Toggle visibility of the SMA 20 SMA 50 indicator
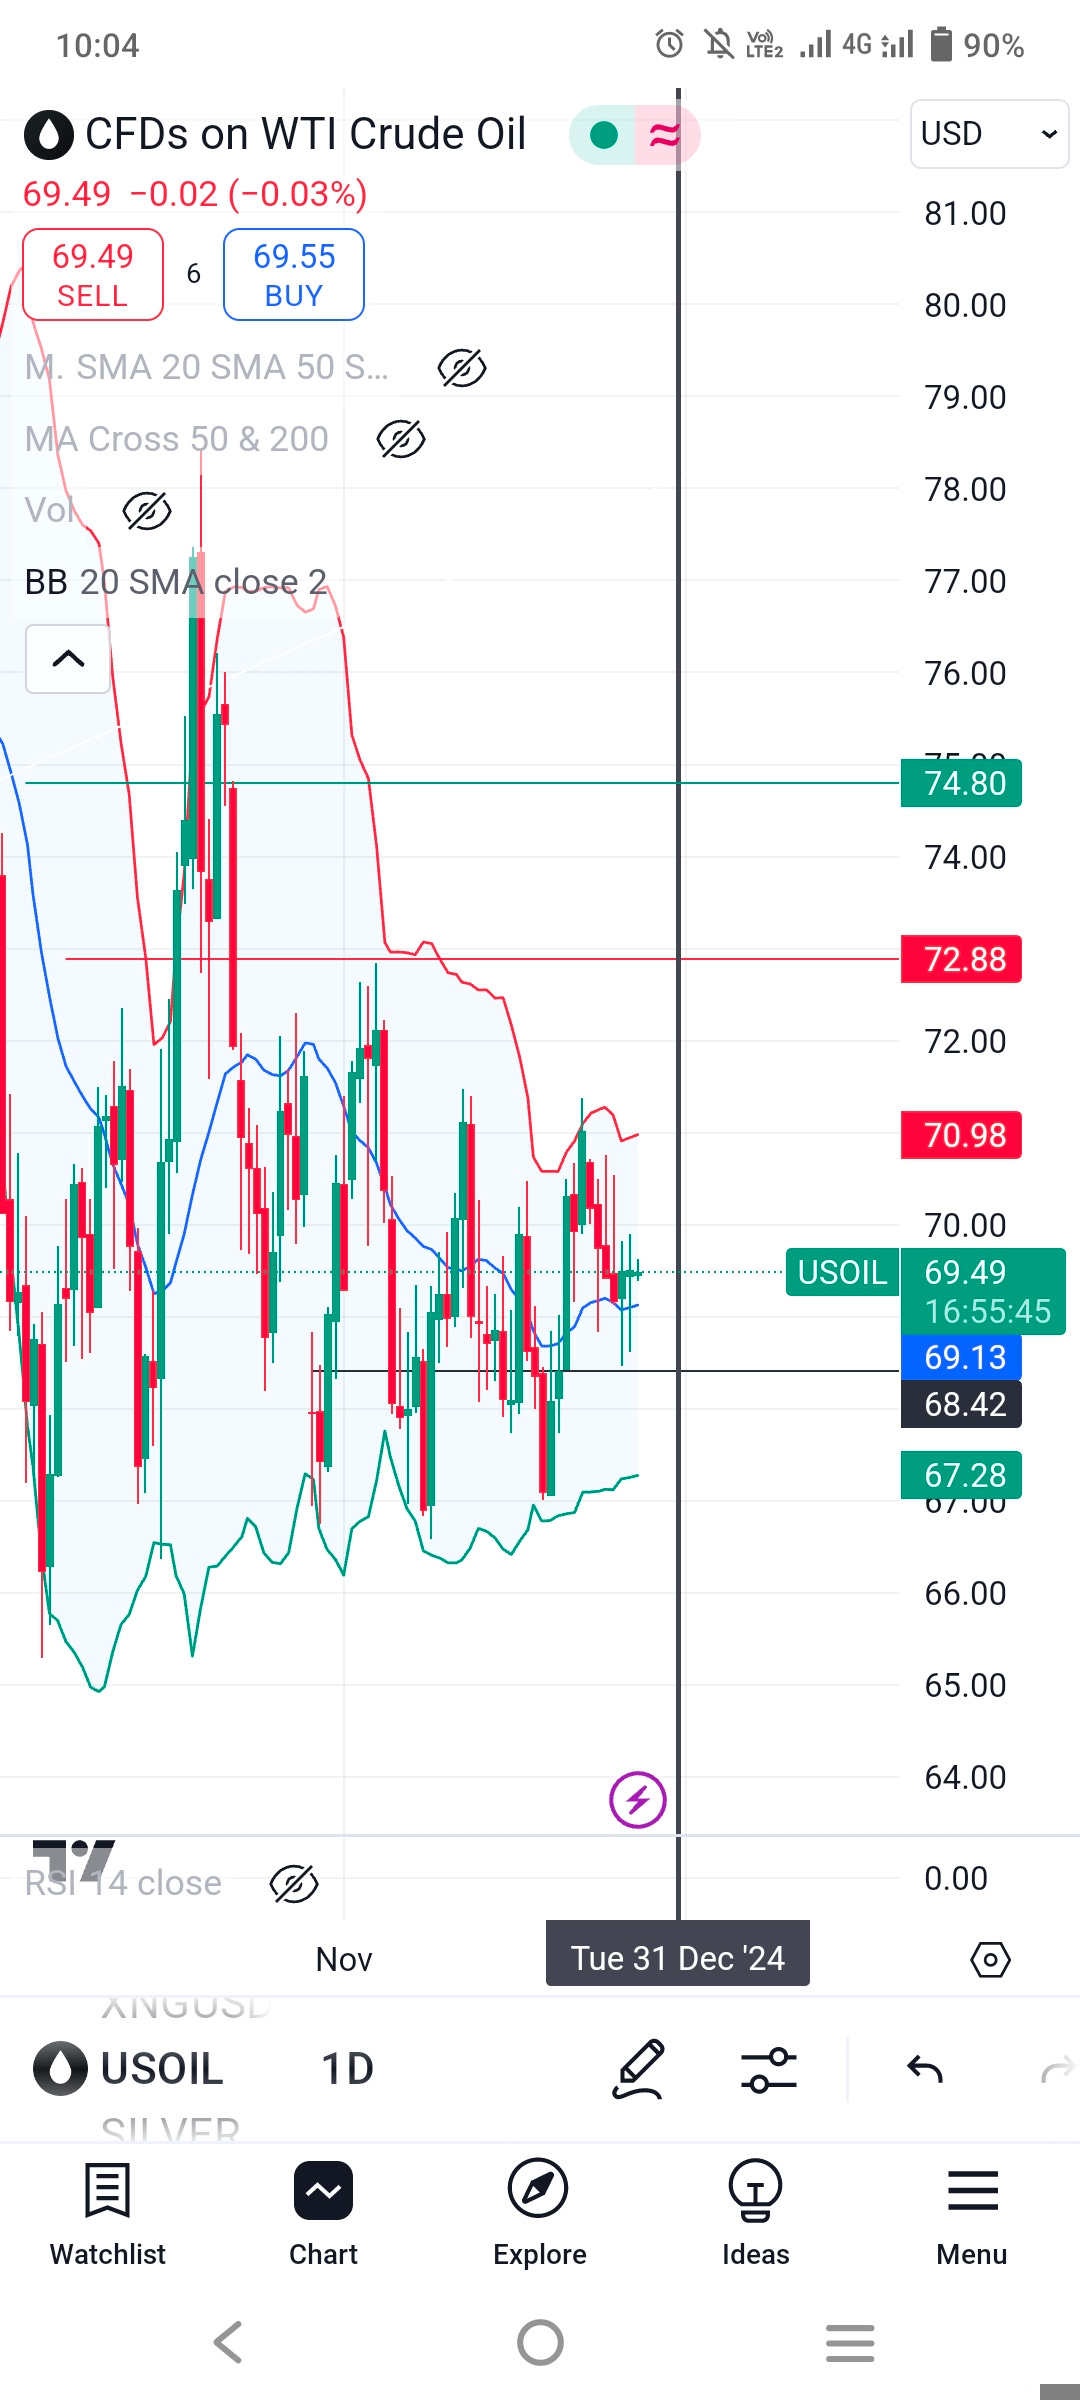Screen dimensions: 1080x2400 (x=462, y=368)
